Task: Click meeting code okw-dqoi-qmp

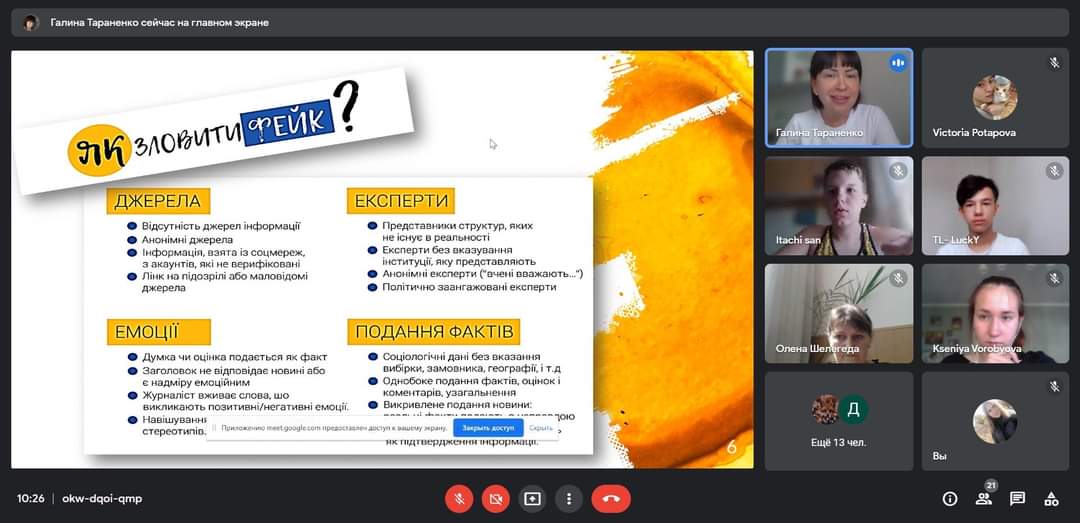Action: [x=102, y=499]
